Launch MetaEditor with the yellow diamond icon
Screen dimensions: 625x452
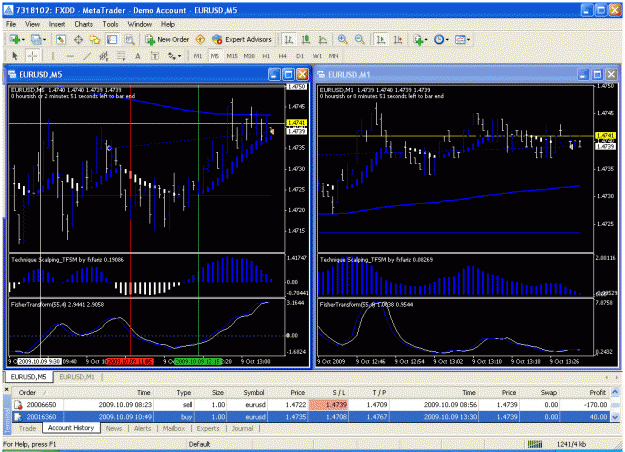click(x=200, y=39)
